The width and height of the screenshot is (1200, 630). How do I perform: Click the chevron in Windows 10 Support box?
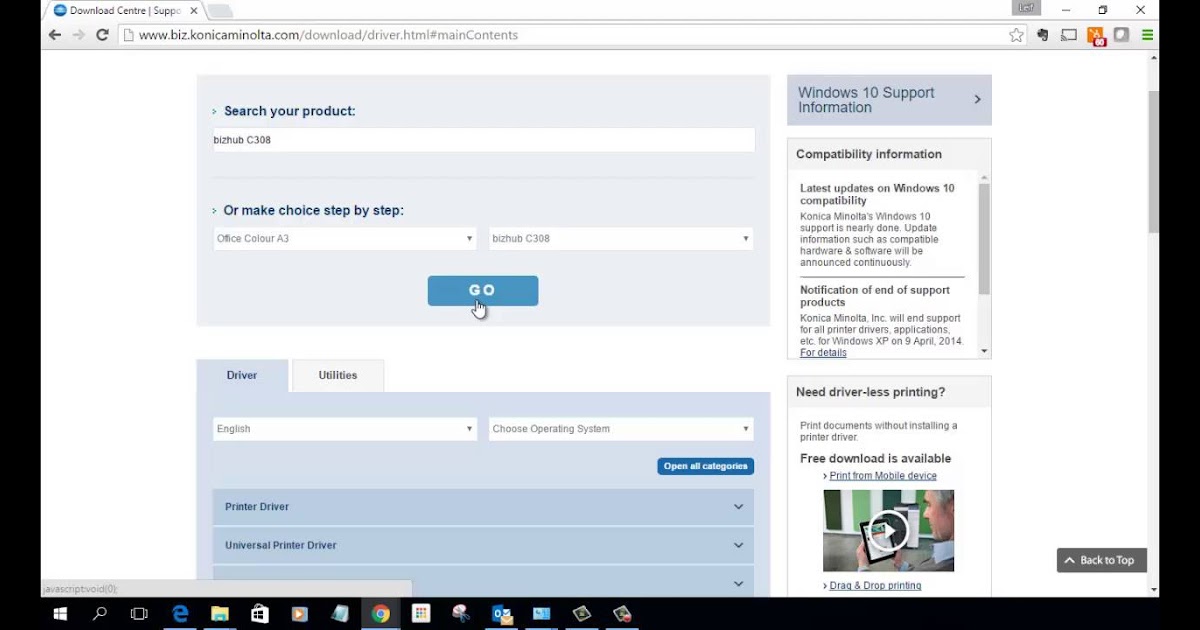[x=977, y=100]
